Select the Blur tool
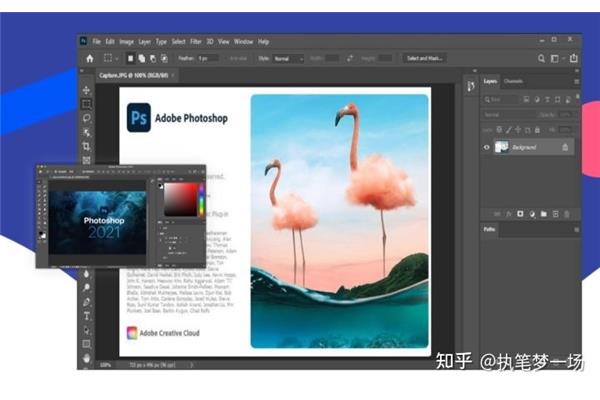 point(86,273)
